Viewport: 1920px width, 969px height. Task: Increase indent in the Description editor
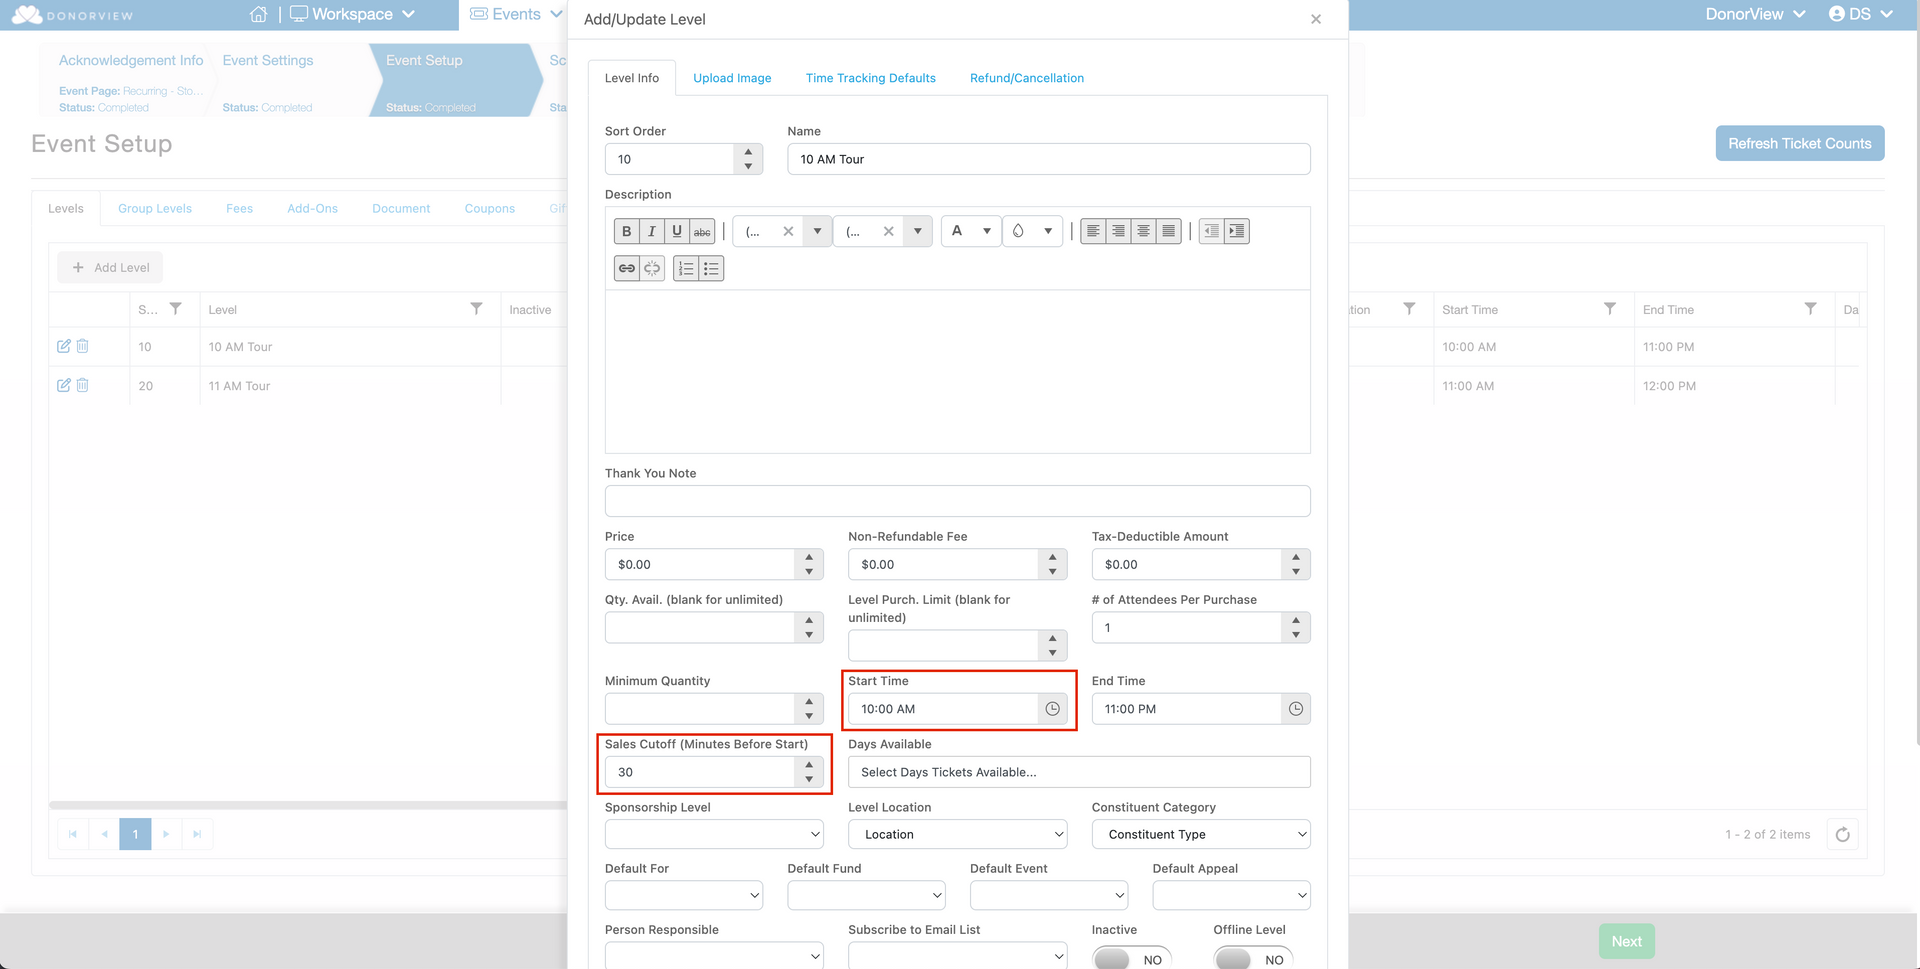[x=1237, y=231]
